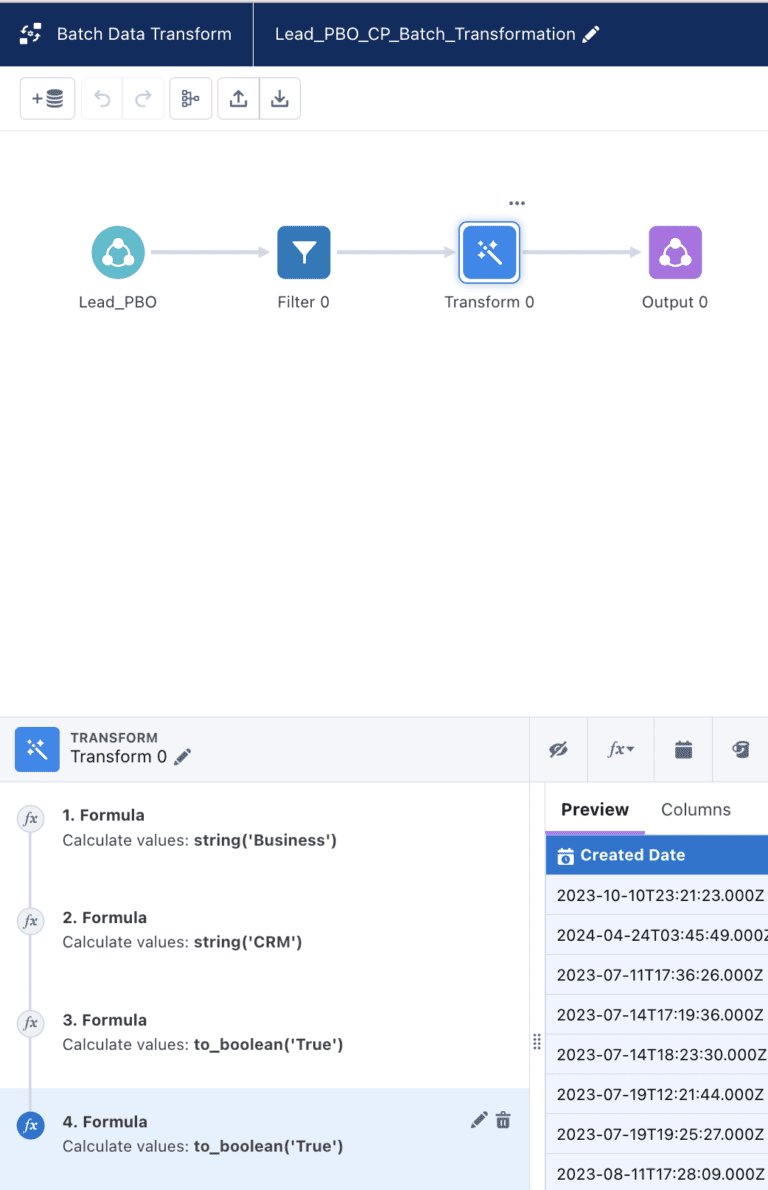Click the calendar date transform icon
The image size is (768, 1190).
tap(683, 750)
